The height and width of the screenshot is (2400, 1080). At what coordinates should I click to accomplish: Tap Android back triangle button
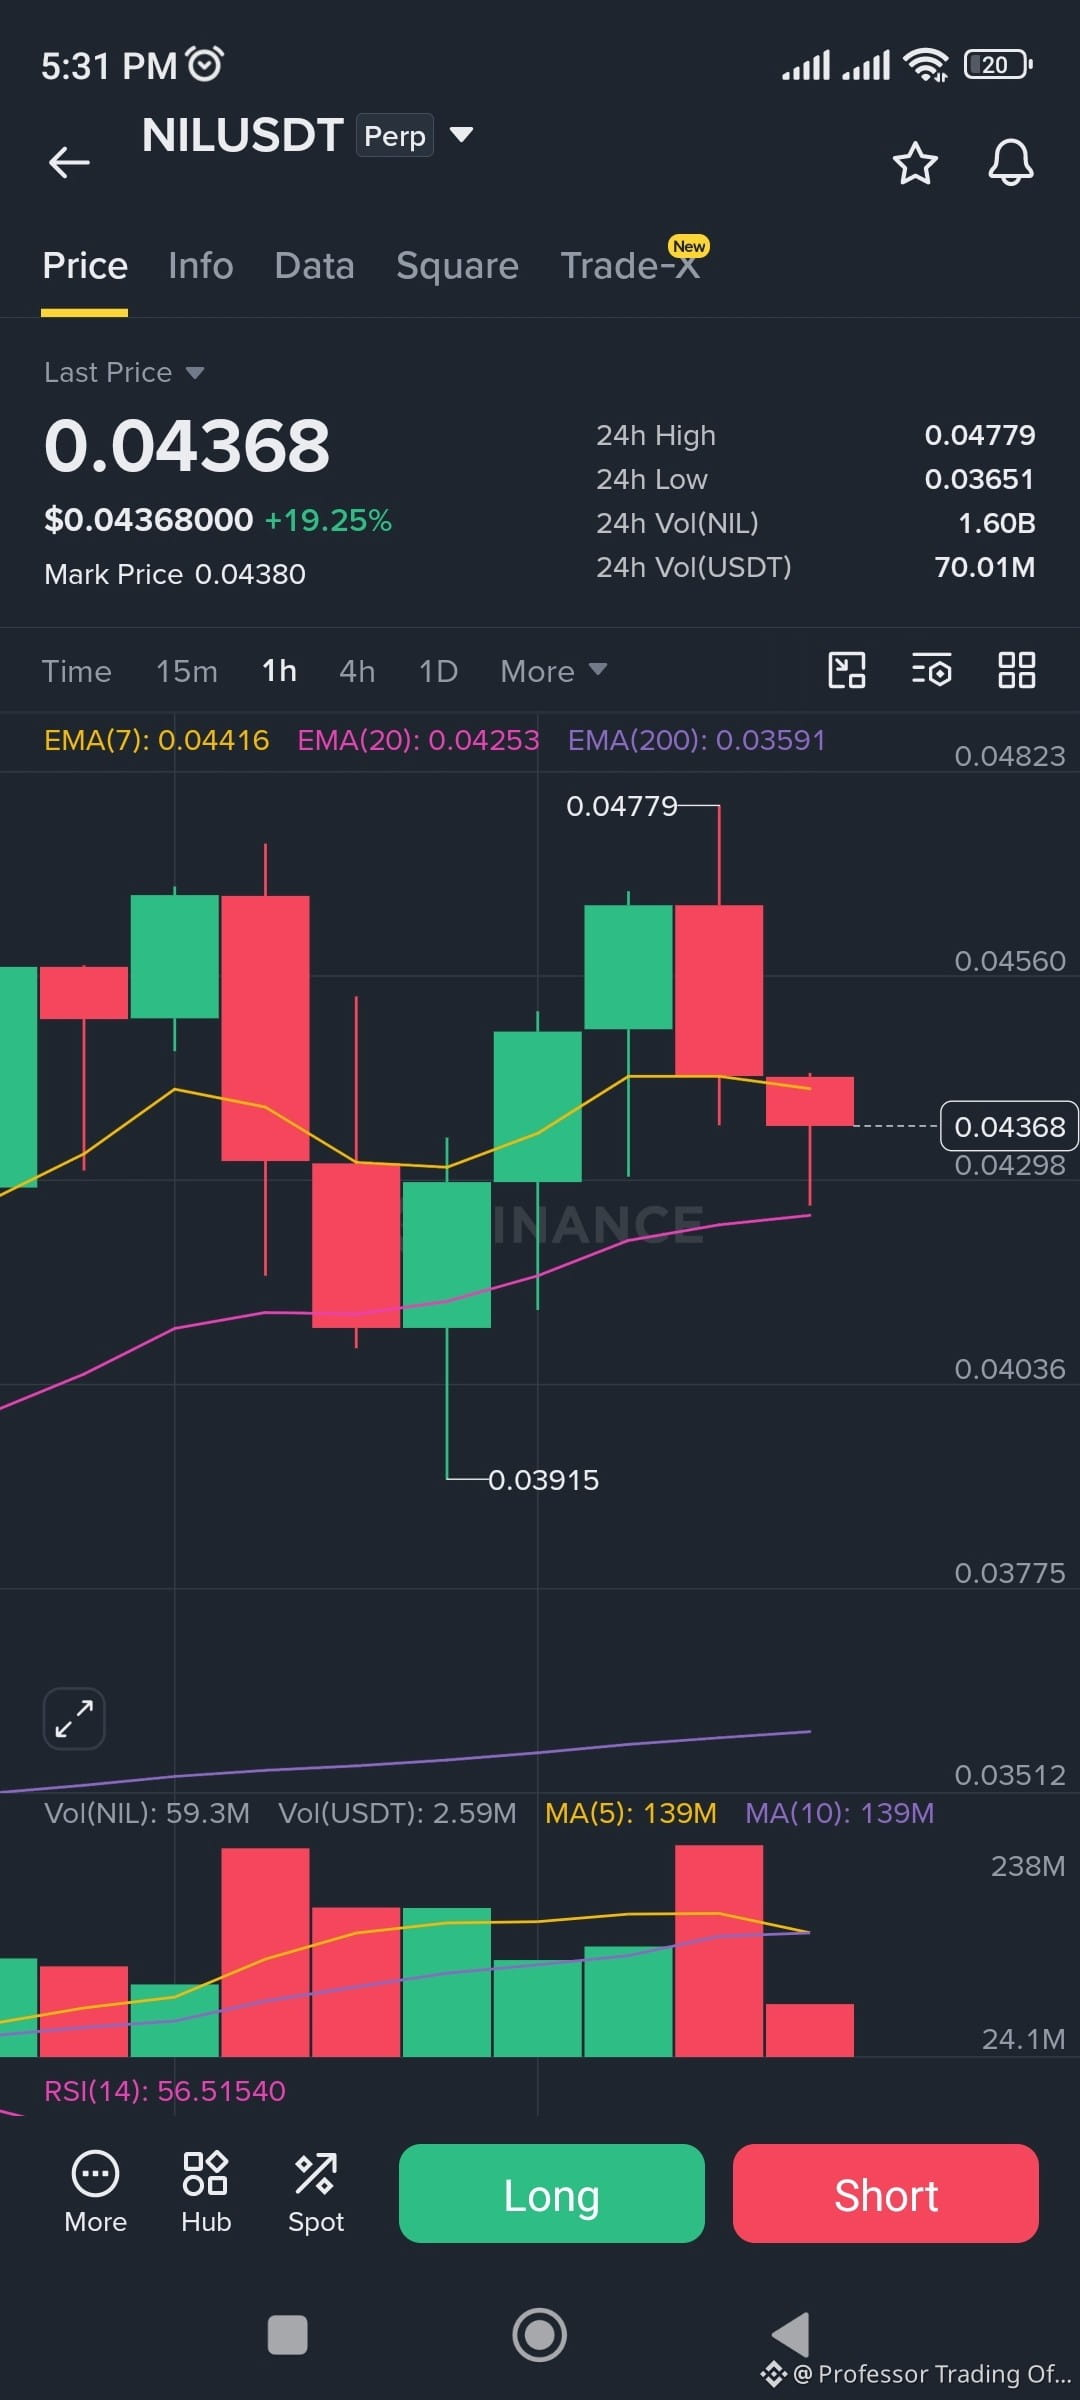791,2335
